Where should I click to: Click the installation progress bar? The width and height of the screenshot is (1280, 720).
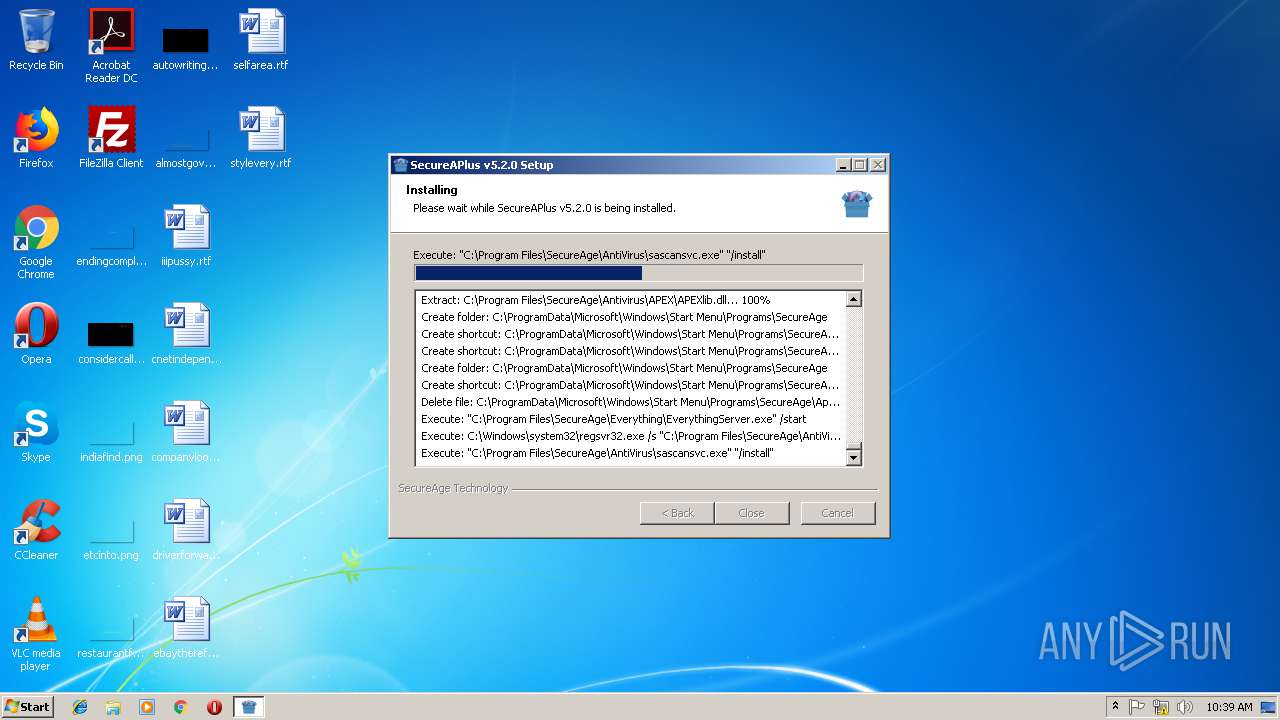[x=638, y=273]
